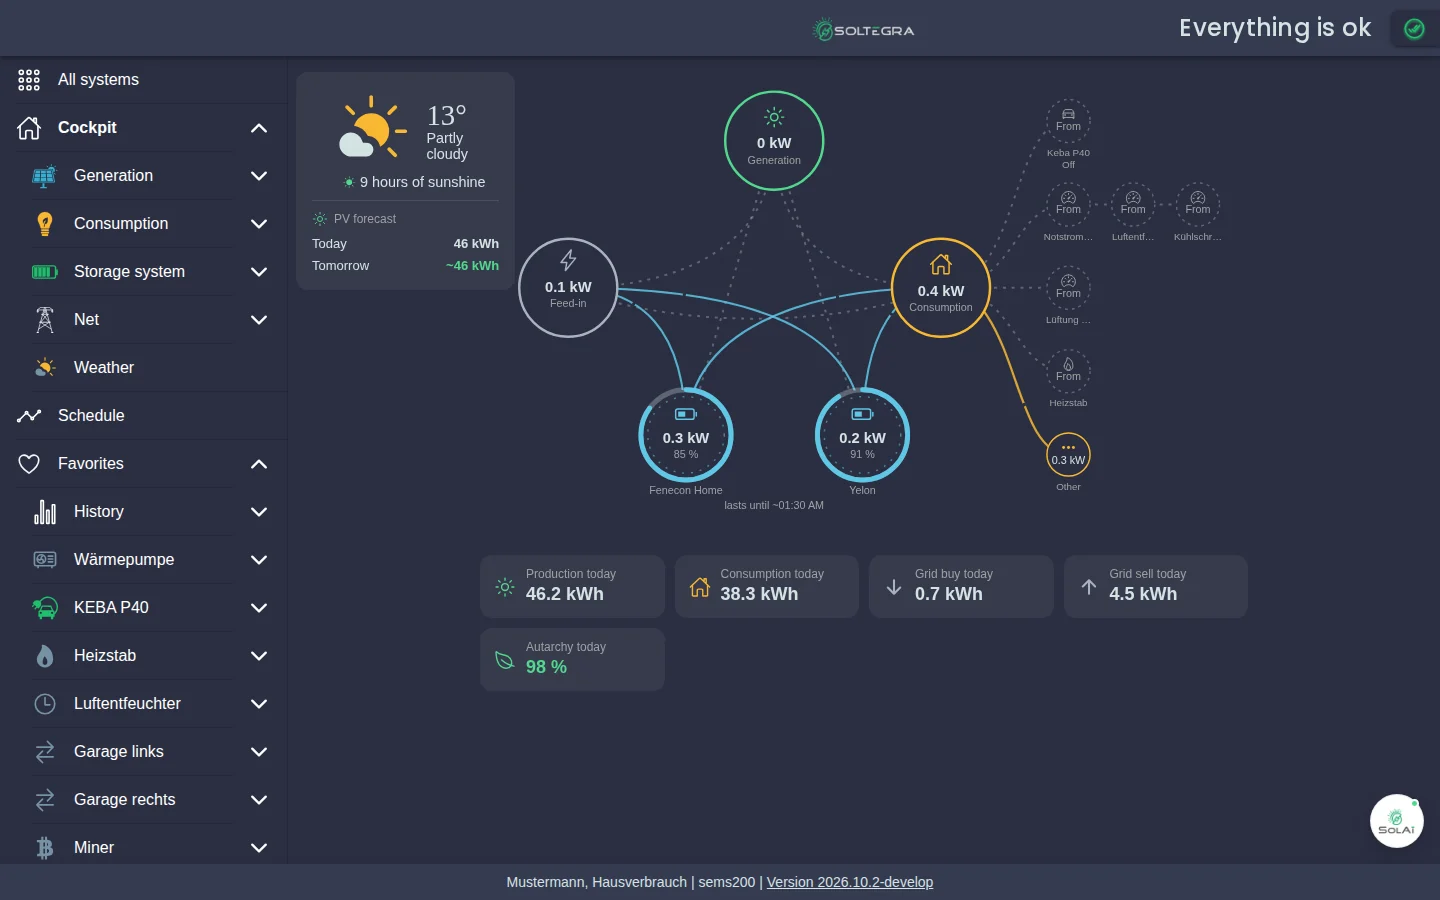Click the Heizstab water drop sidebar icon
Image resolution: width=1440 pixels, height=900 pixels.
pyautogui.click(x=45, y=656)
